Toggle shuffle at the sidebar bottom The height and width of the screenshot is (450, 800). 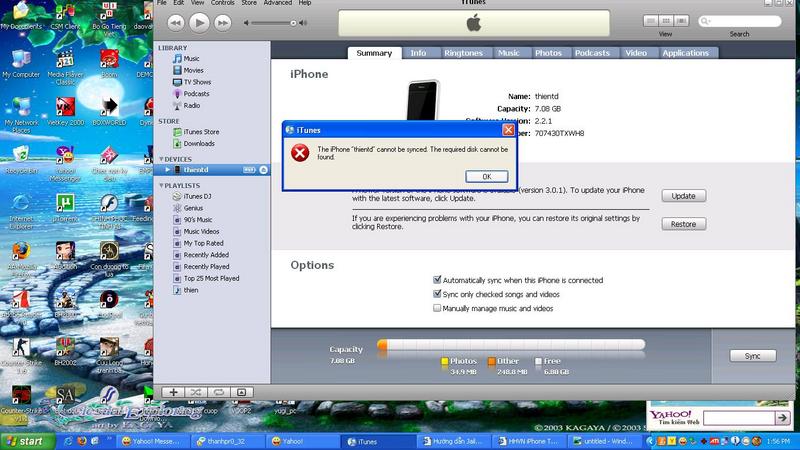[195, 392]
